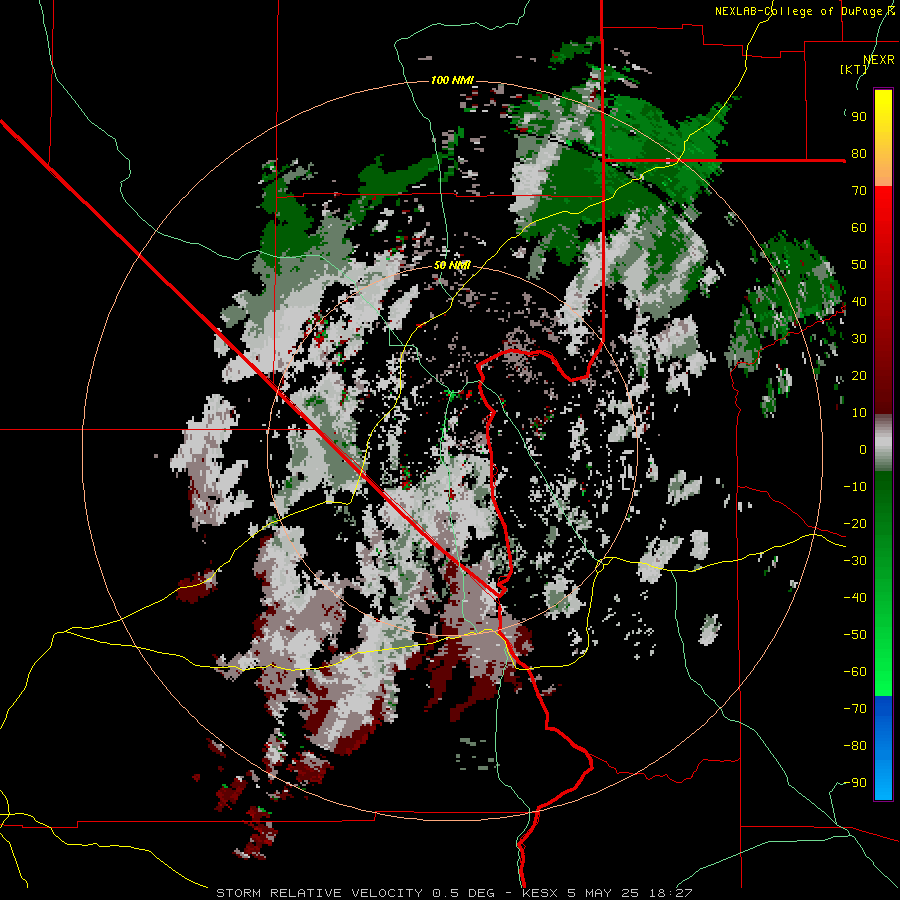Click the -80 value on velocity scale
900x900 pixels.
(x=855, y=746)
